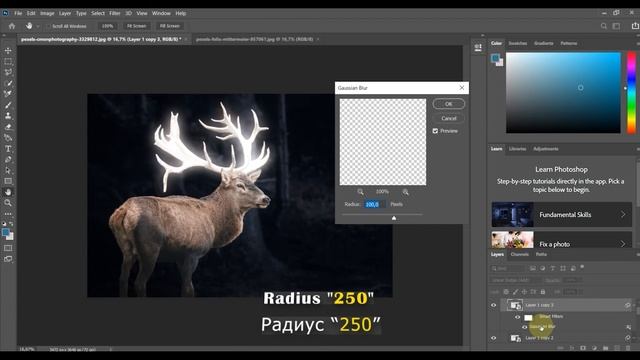Switch to the Swatches tab
This screenshot has height=360, width=640.
[518, 43]
